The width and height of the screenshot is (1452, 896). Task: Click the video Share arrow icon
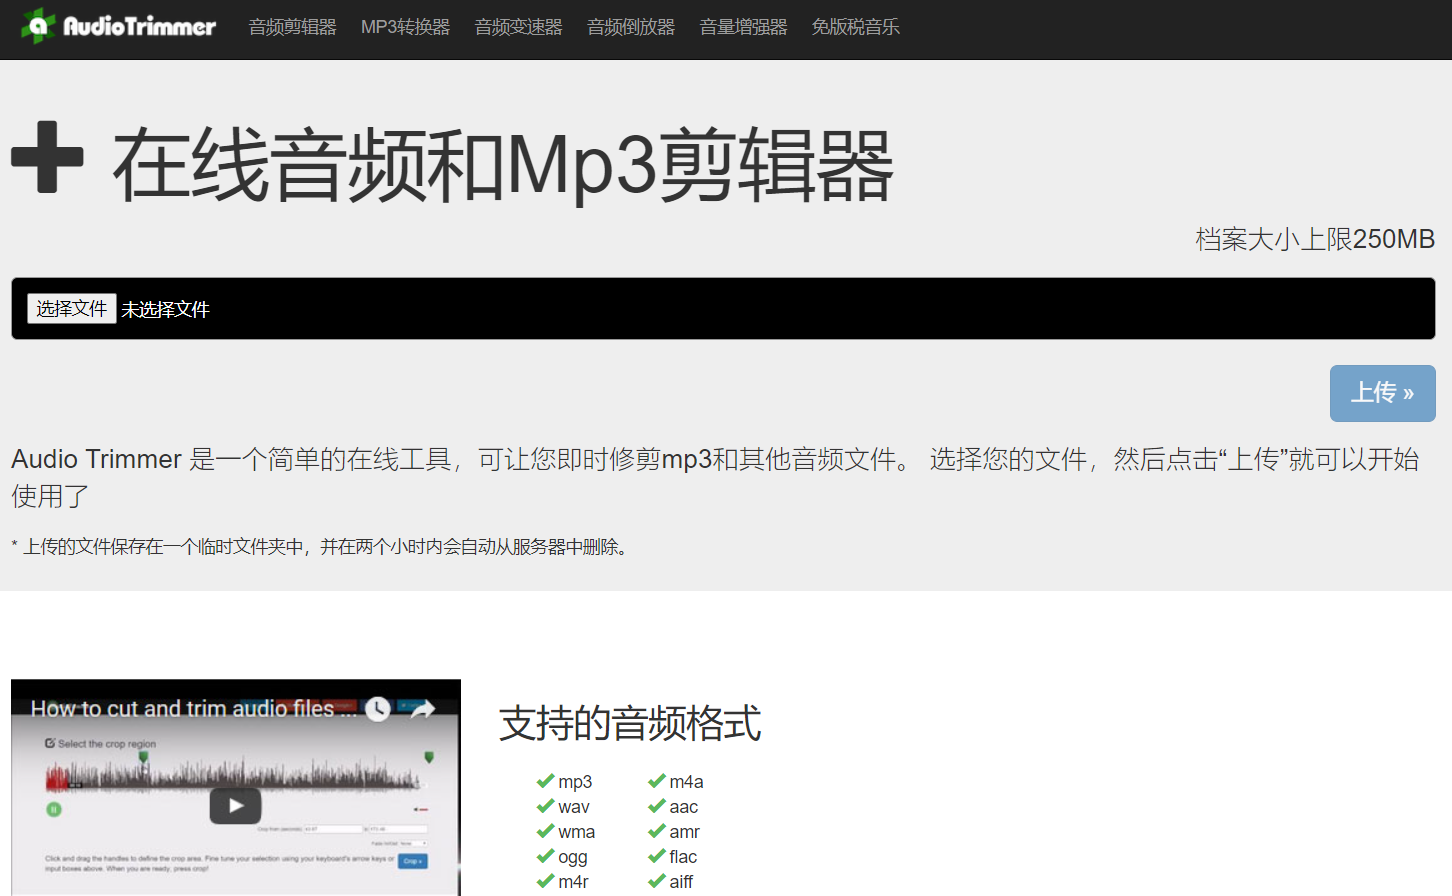click(423, 709)
